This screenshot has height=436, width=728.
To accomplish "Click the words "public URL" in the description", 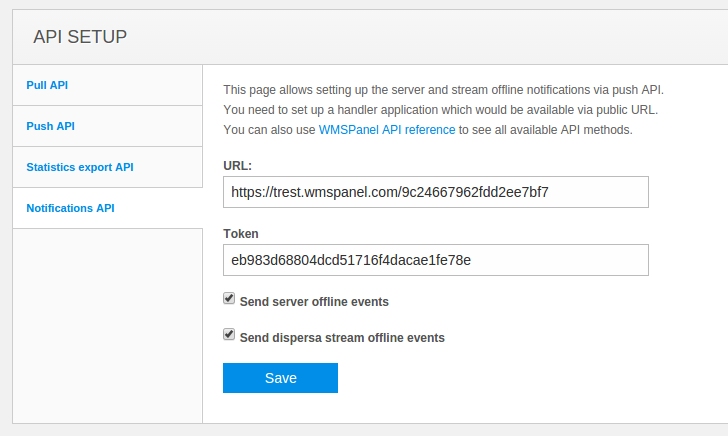I will click(x=623, y=110).
